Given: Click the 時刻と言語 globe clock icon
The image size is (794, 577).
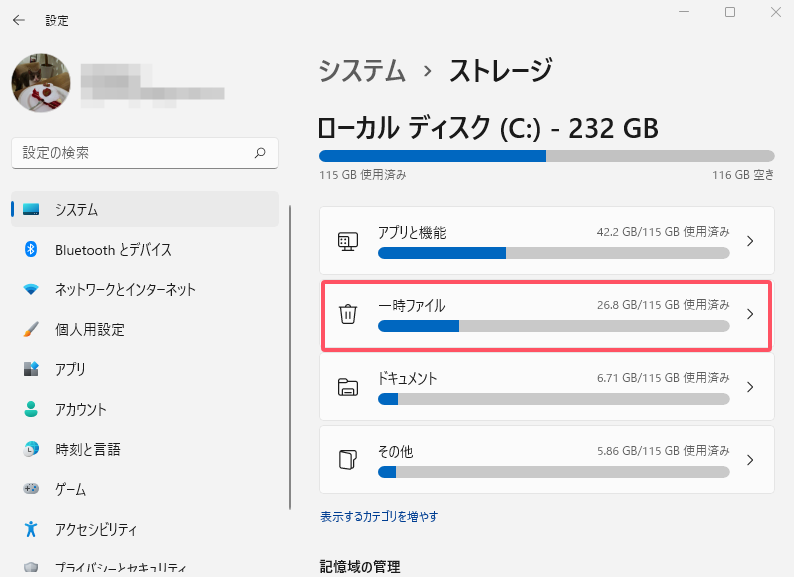Looking at the screenshot, I should click(x=31, y=449).
